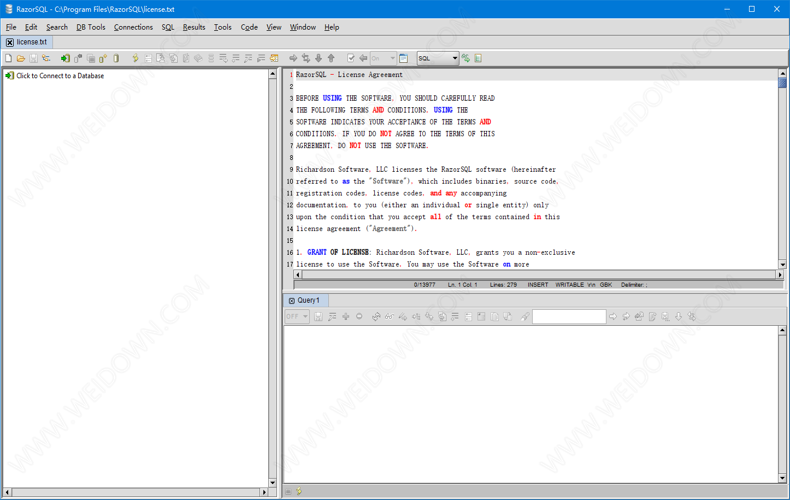
Task: Open the DB Tools menu
Action: pos(91,27)
